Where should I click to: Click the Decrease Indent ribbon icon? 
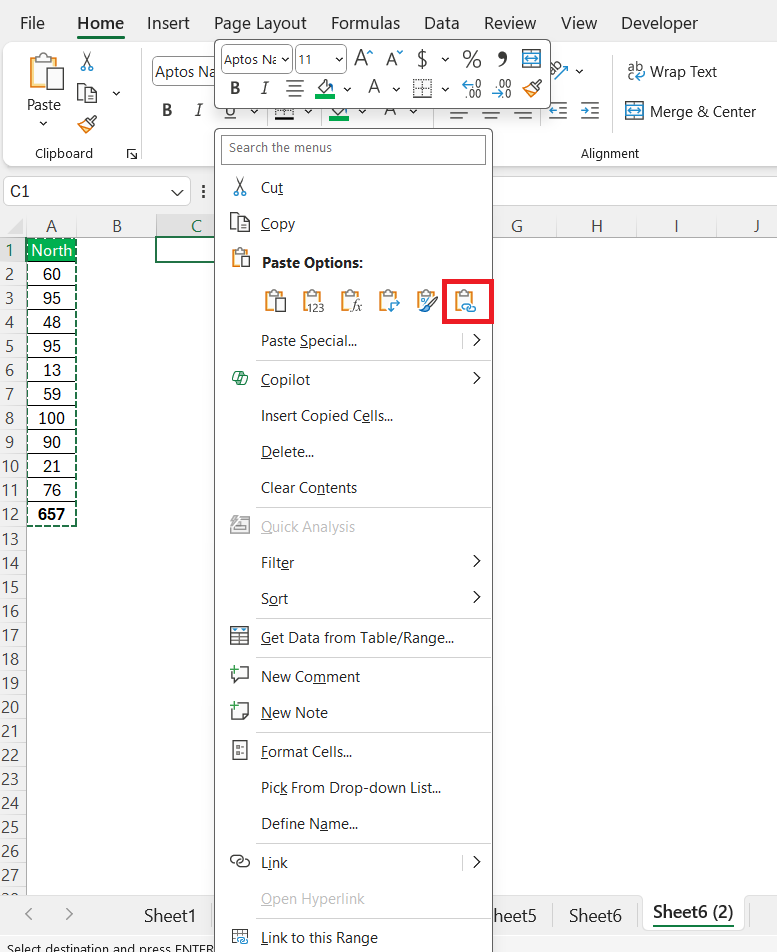tap(558, 110)
